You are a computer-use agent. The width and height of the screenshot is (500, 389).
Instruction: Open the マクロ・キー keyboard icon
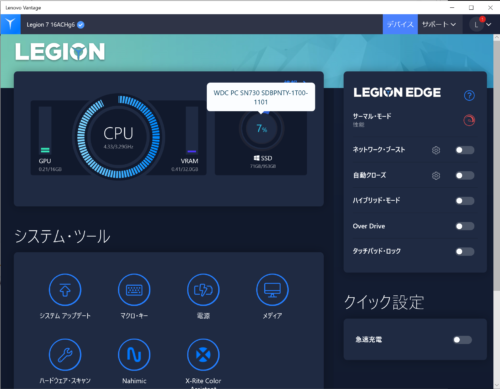(x=134, y=290)
